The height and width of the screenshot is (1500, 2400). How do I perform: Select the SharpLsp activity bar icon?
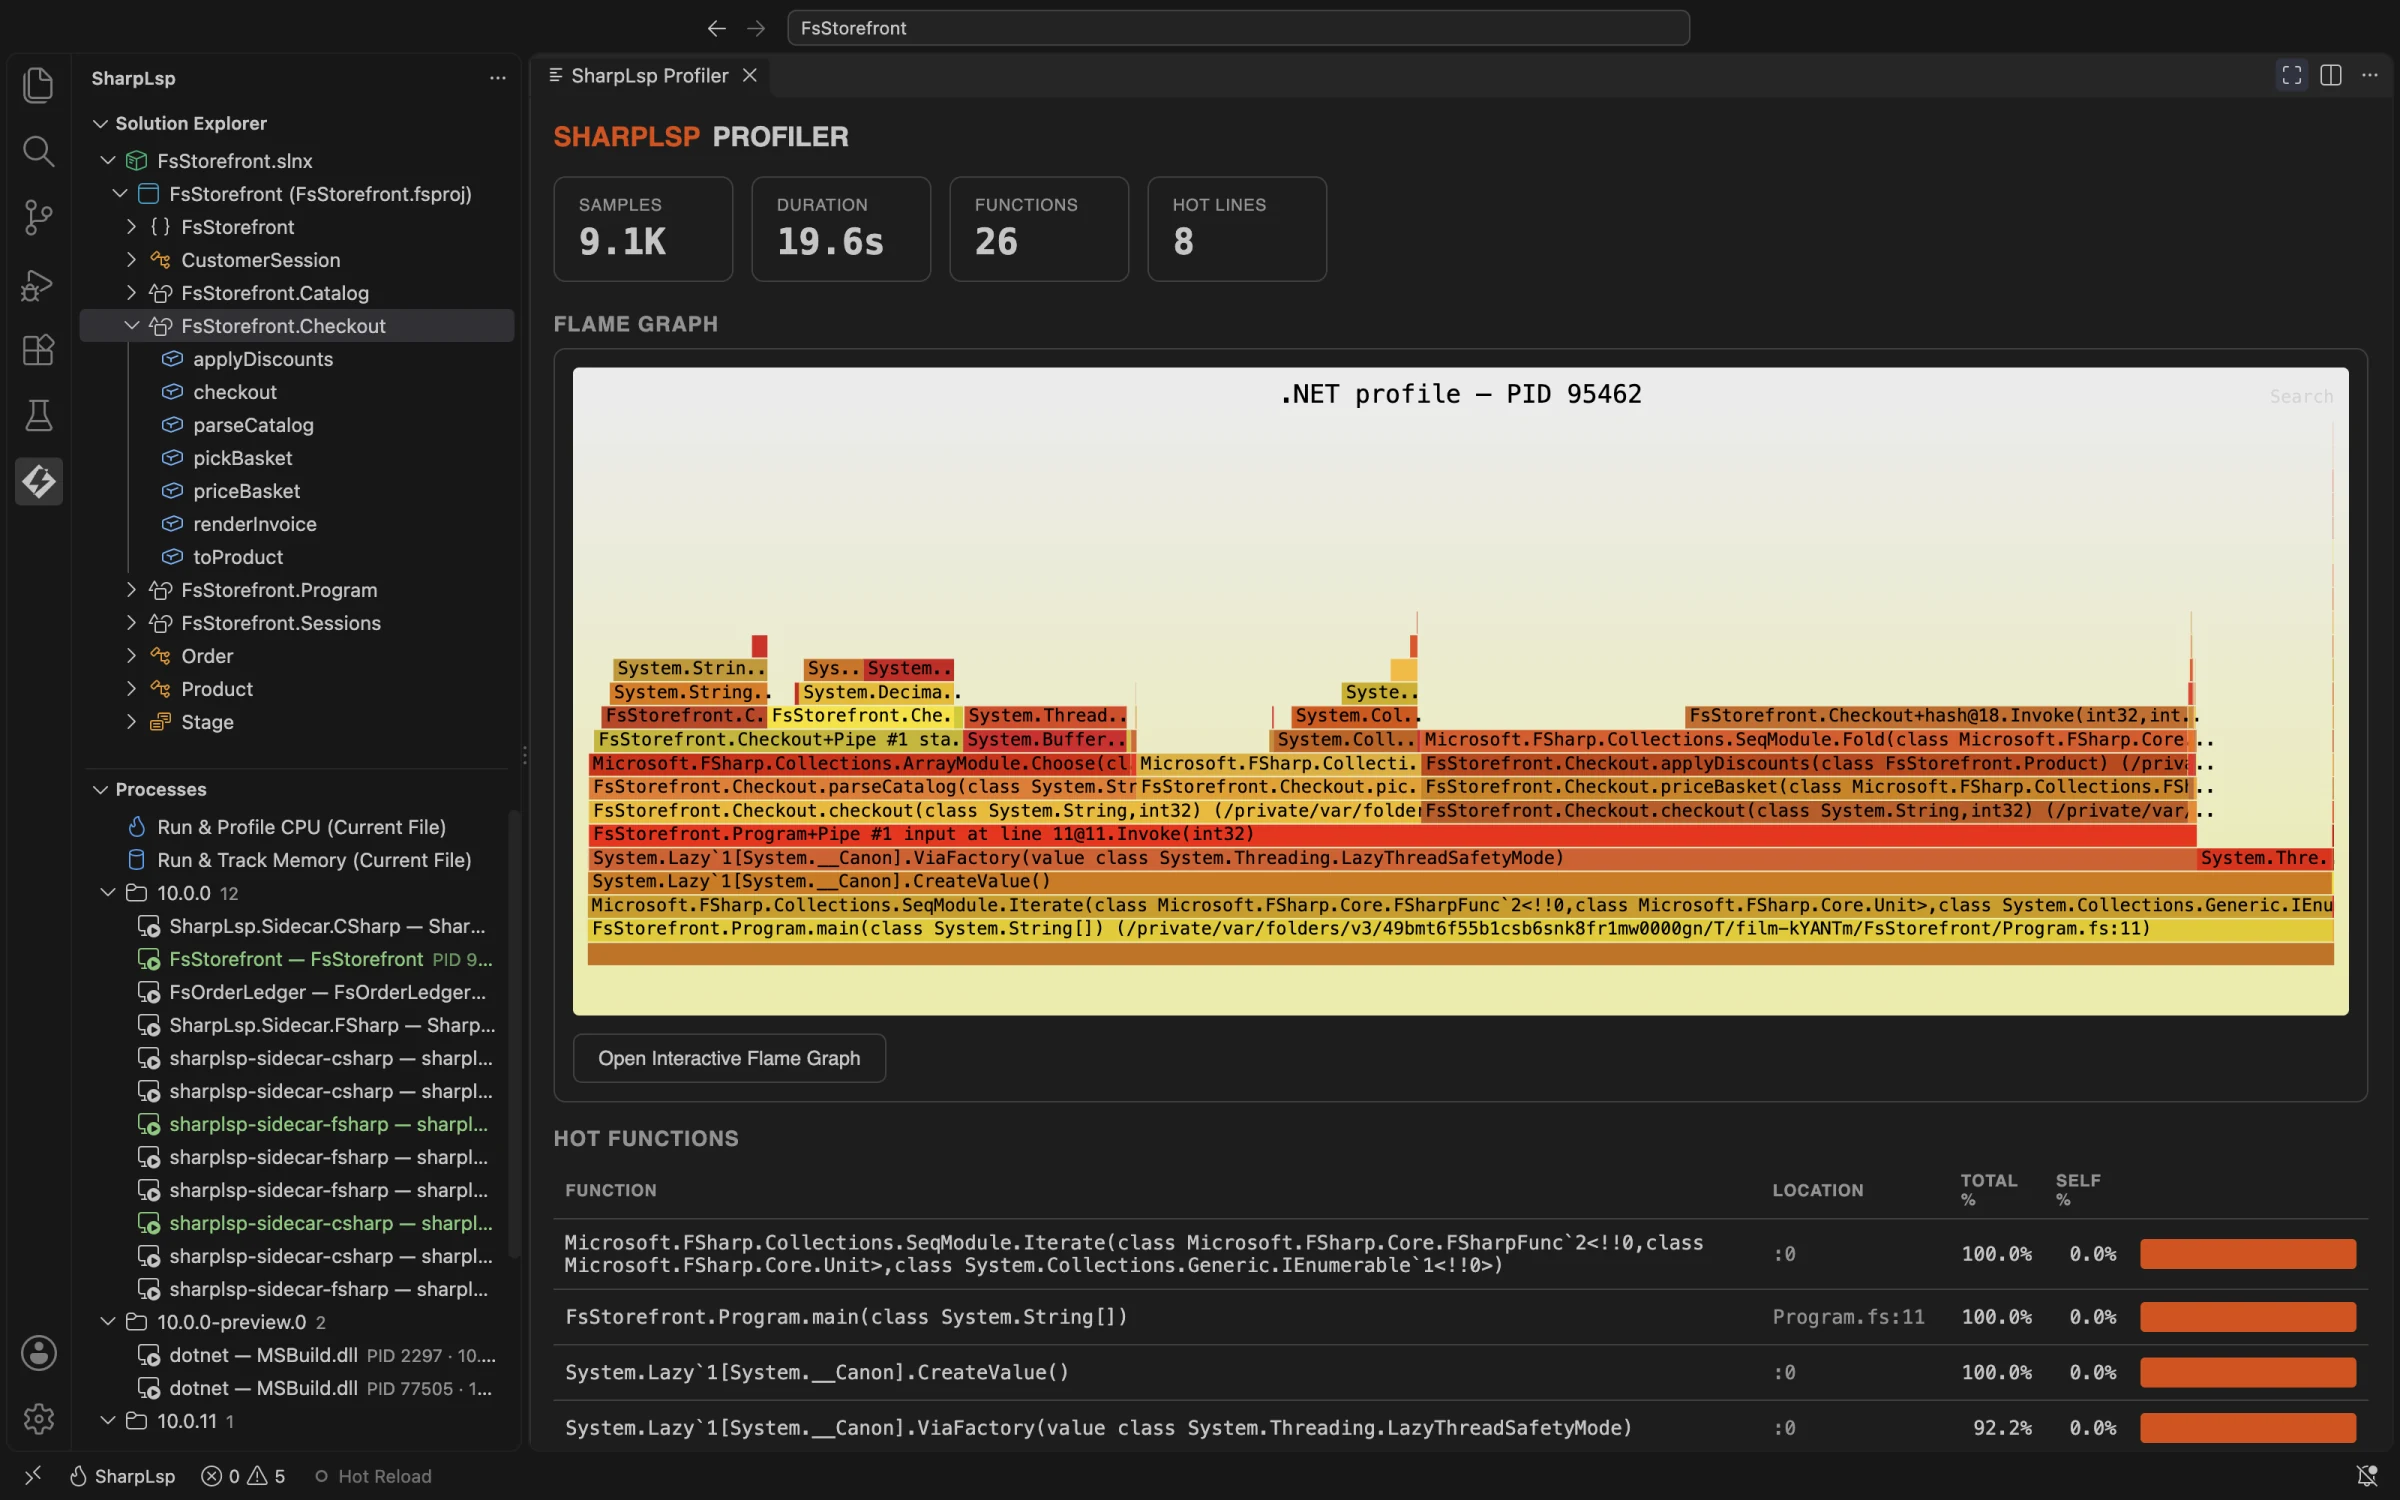(38, 481)
